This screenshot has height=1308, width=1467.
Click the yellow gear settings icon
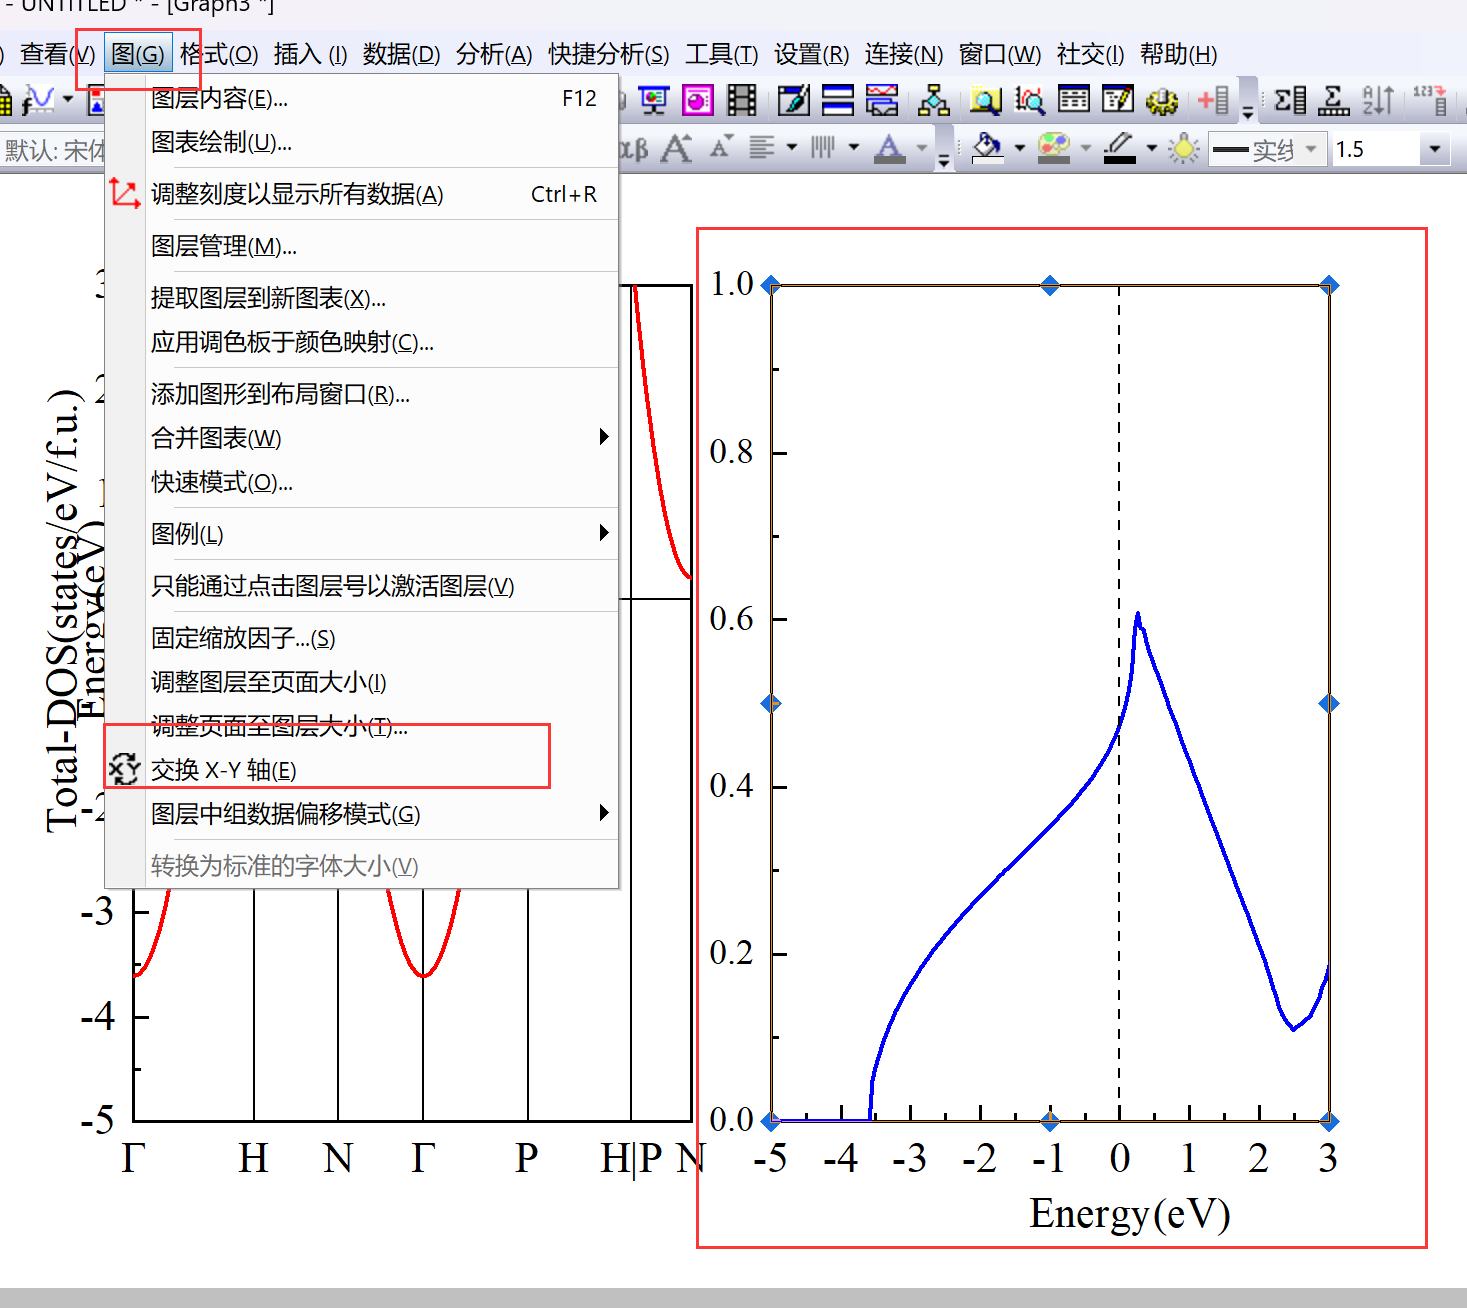click(x=1161, y=100)
